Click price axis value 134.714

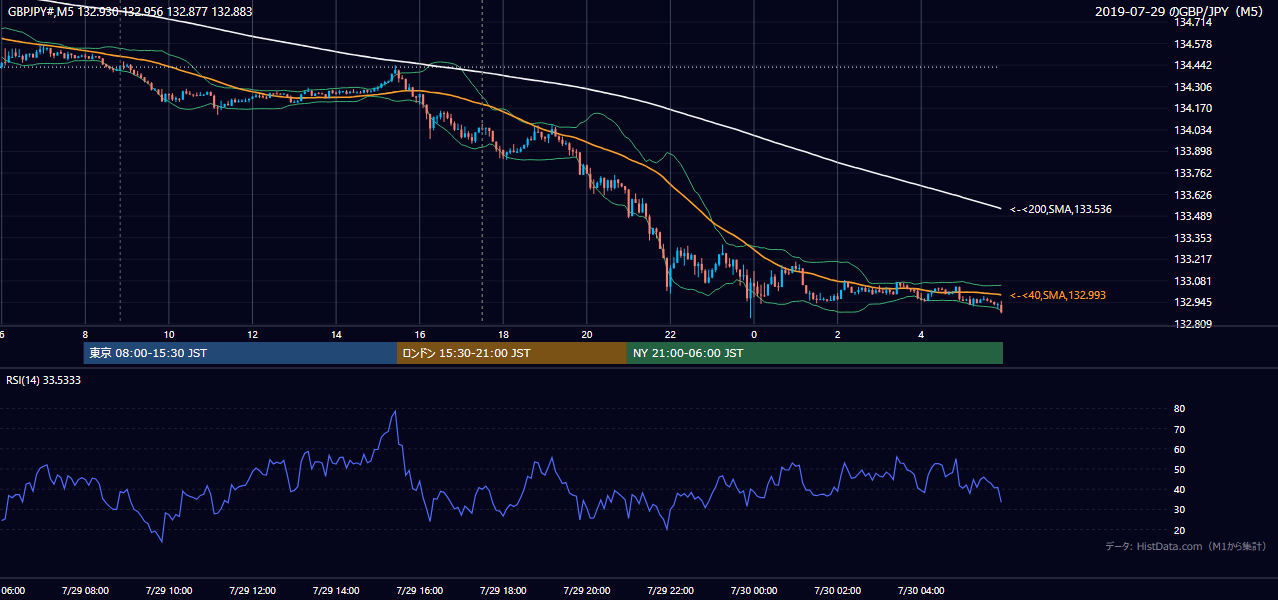(x=1191, y=22)
